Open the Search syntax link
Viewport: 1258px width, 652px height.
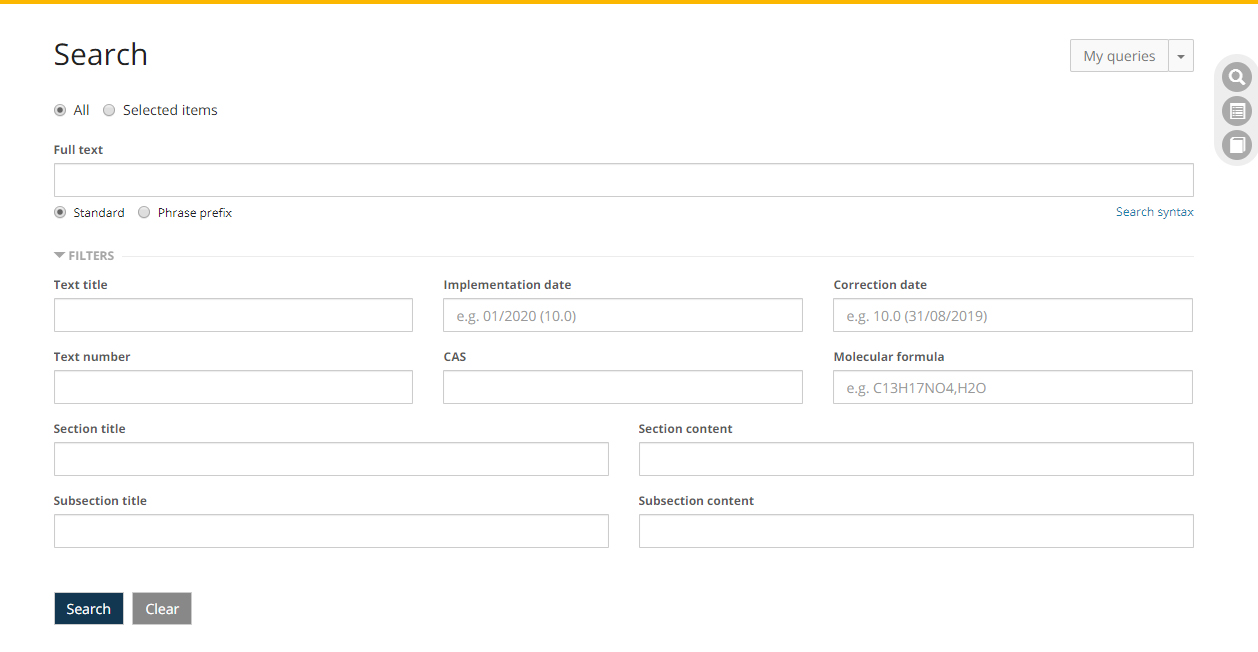tap(1154, 212)
